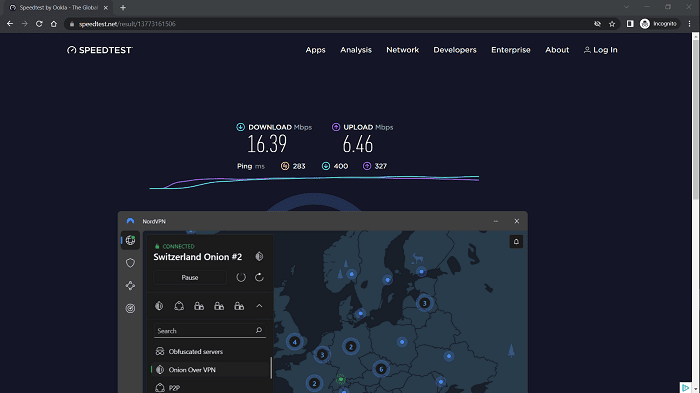This screenshot has height=393, width=700.
Task: Open the tab search dropdown arrow
Action: click(x=626, y=7)
